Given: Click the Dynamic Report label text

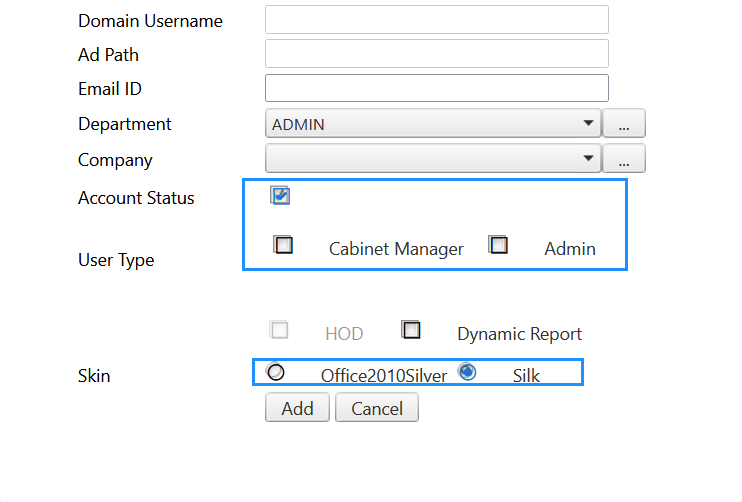Looking at the screenshot, I should (x=519, y=334).
